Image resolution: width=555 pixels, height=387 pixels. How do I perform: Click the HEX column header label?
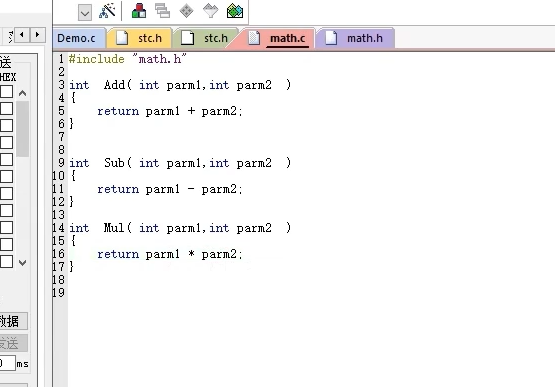tap(8, 77)
